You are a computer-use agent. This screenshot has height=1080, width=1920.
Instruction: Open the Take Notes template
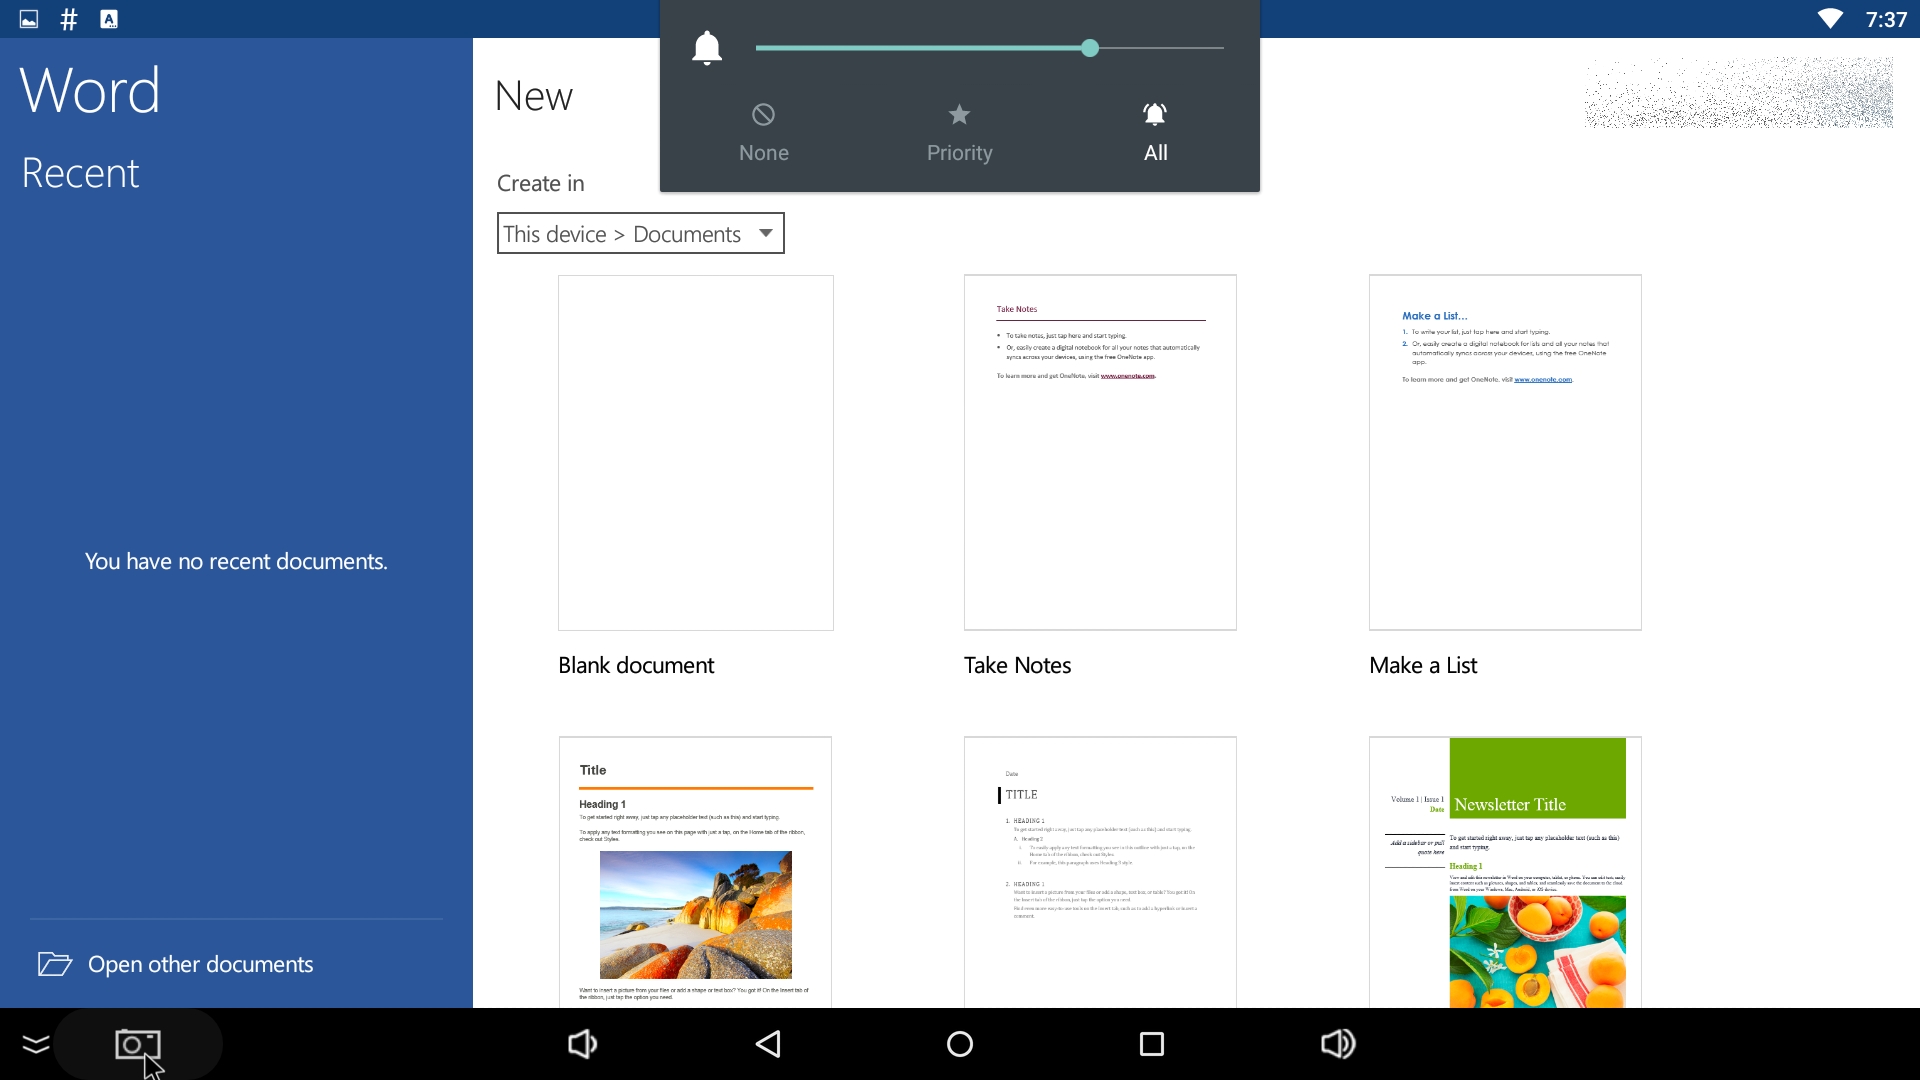tap(1100, 452)
